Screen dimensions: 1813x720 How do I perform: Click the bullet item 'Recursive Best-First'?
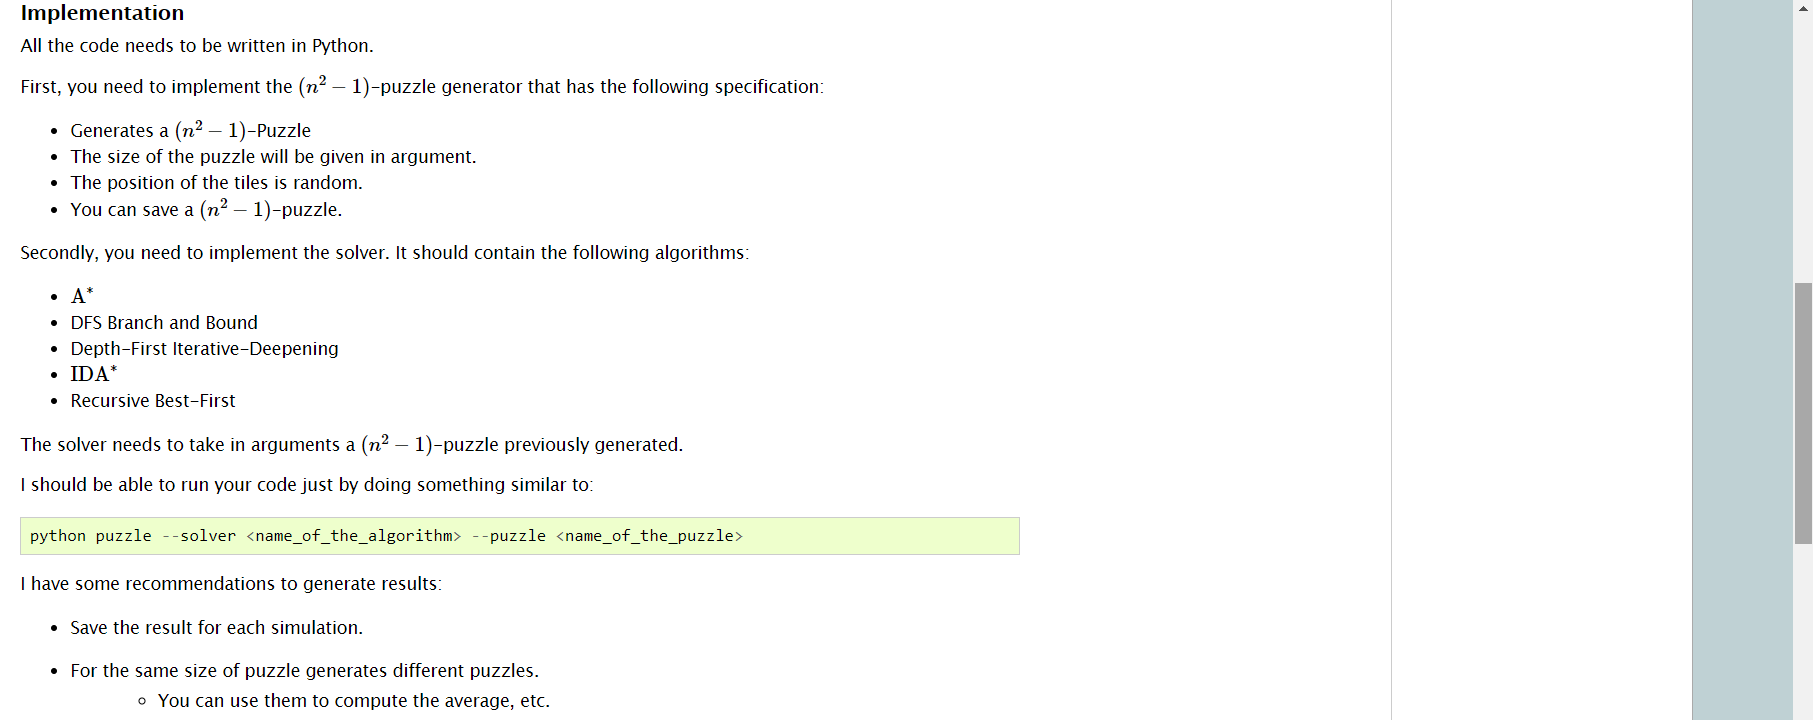click(152, 400)
